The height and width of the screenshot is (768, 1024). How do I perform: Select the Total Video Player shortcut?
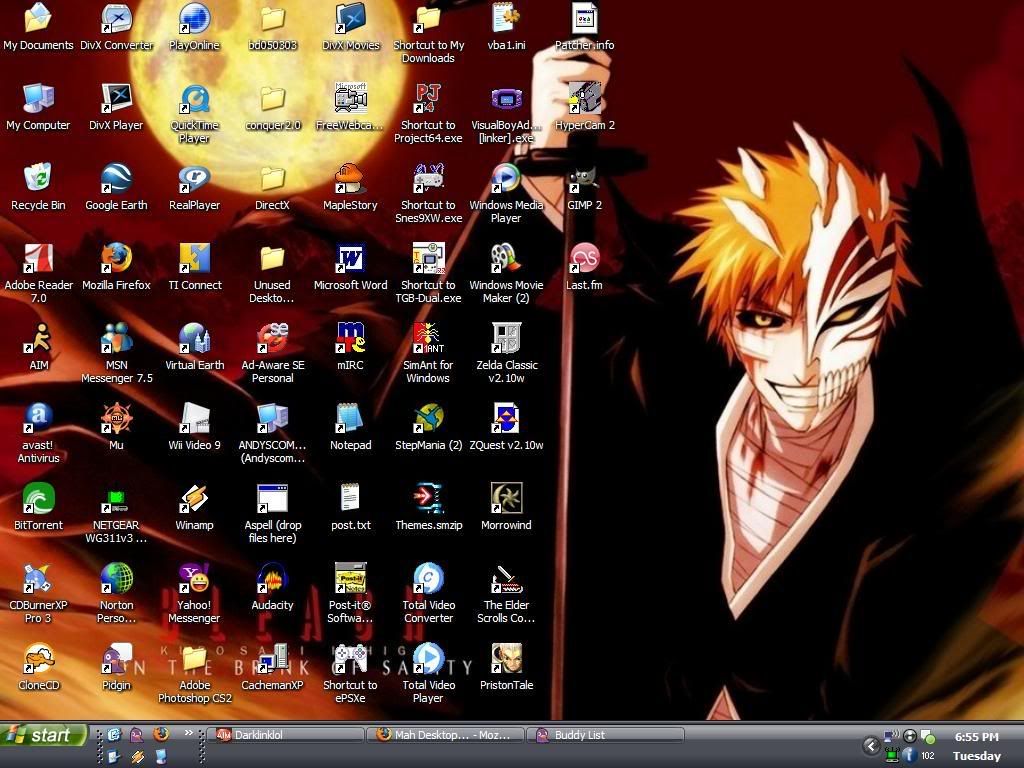point(428,674)
